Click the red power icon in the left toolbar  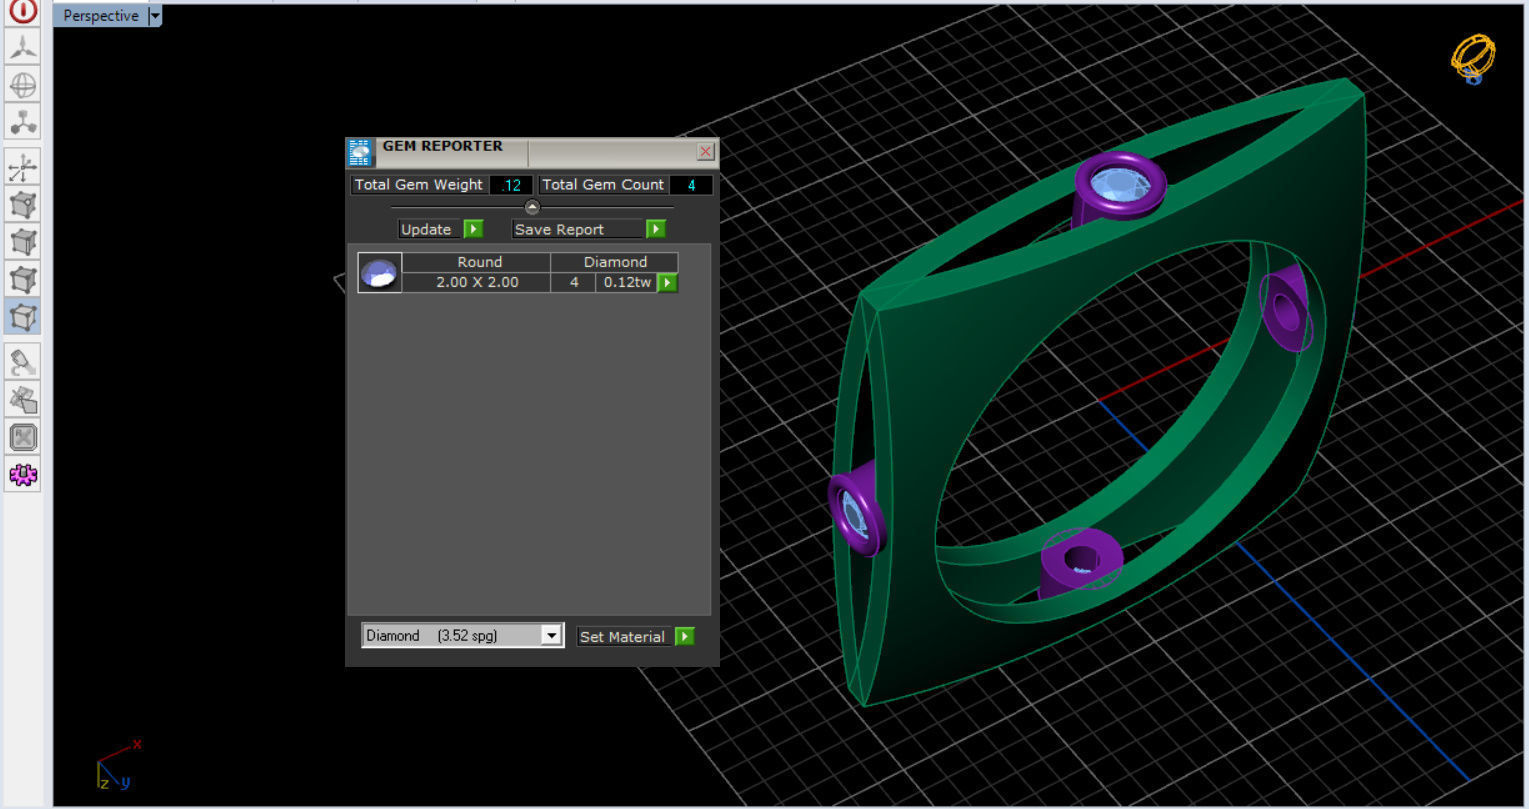(x=23, y=12)
